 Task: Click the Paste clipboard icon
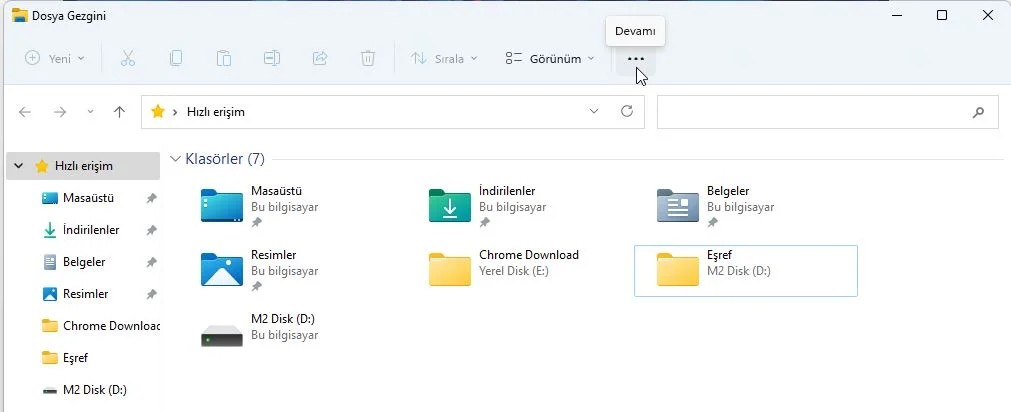[224, 58]
